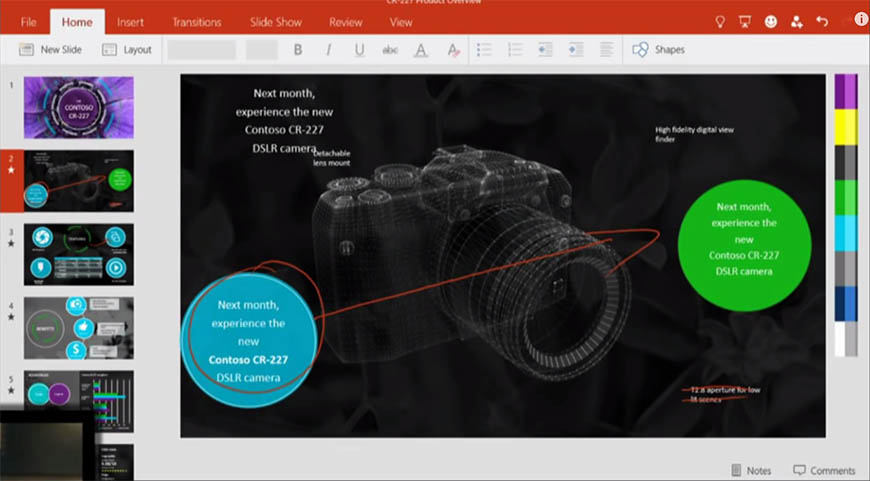Viewport: 870px width, 481px height.
Task: Decrease the list indent level
Action: point(545,49)
